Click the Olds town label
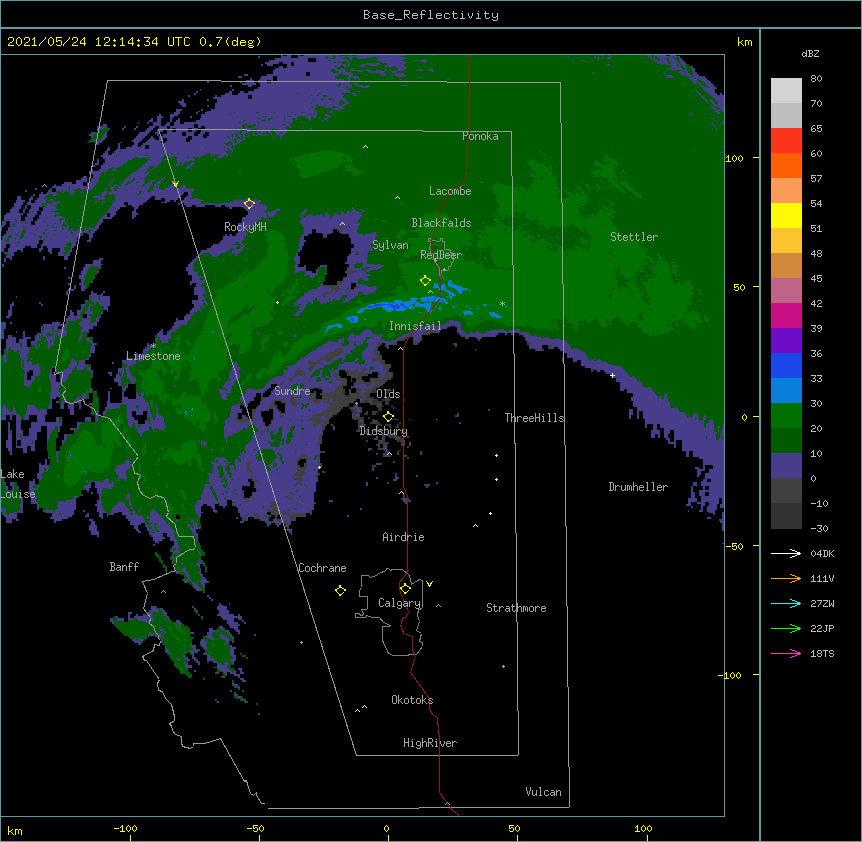This screenshot has width=862, height=842. [388, 394]
